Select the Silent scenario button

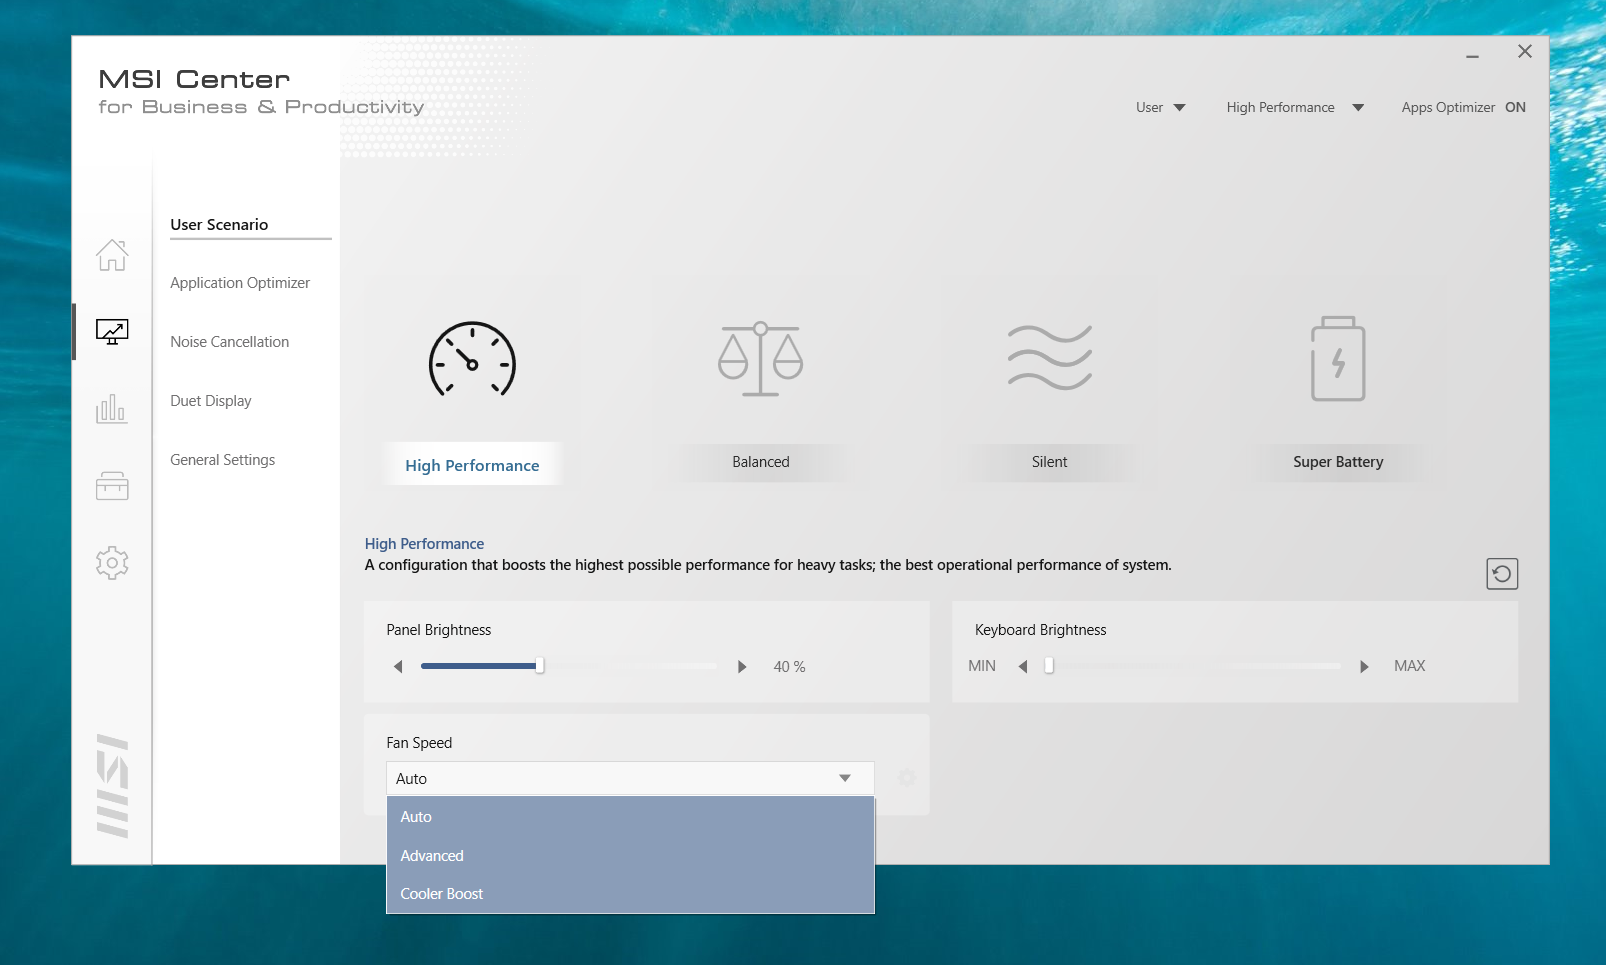coord(1050,462)
